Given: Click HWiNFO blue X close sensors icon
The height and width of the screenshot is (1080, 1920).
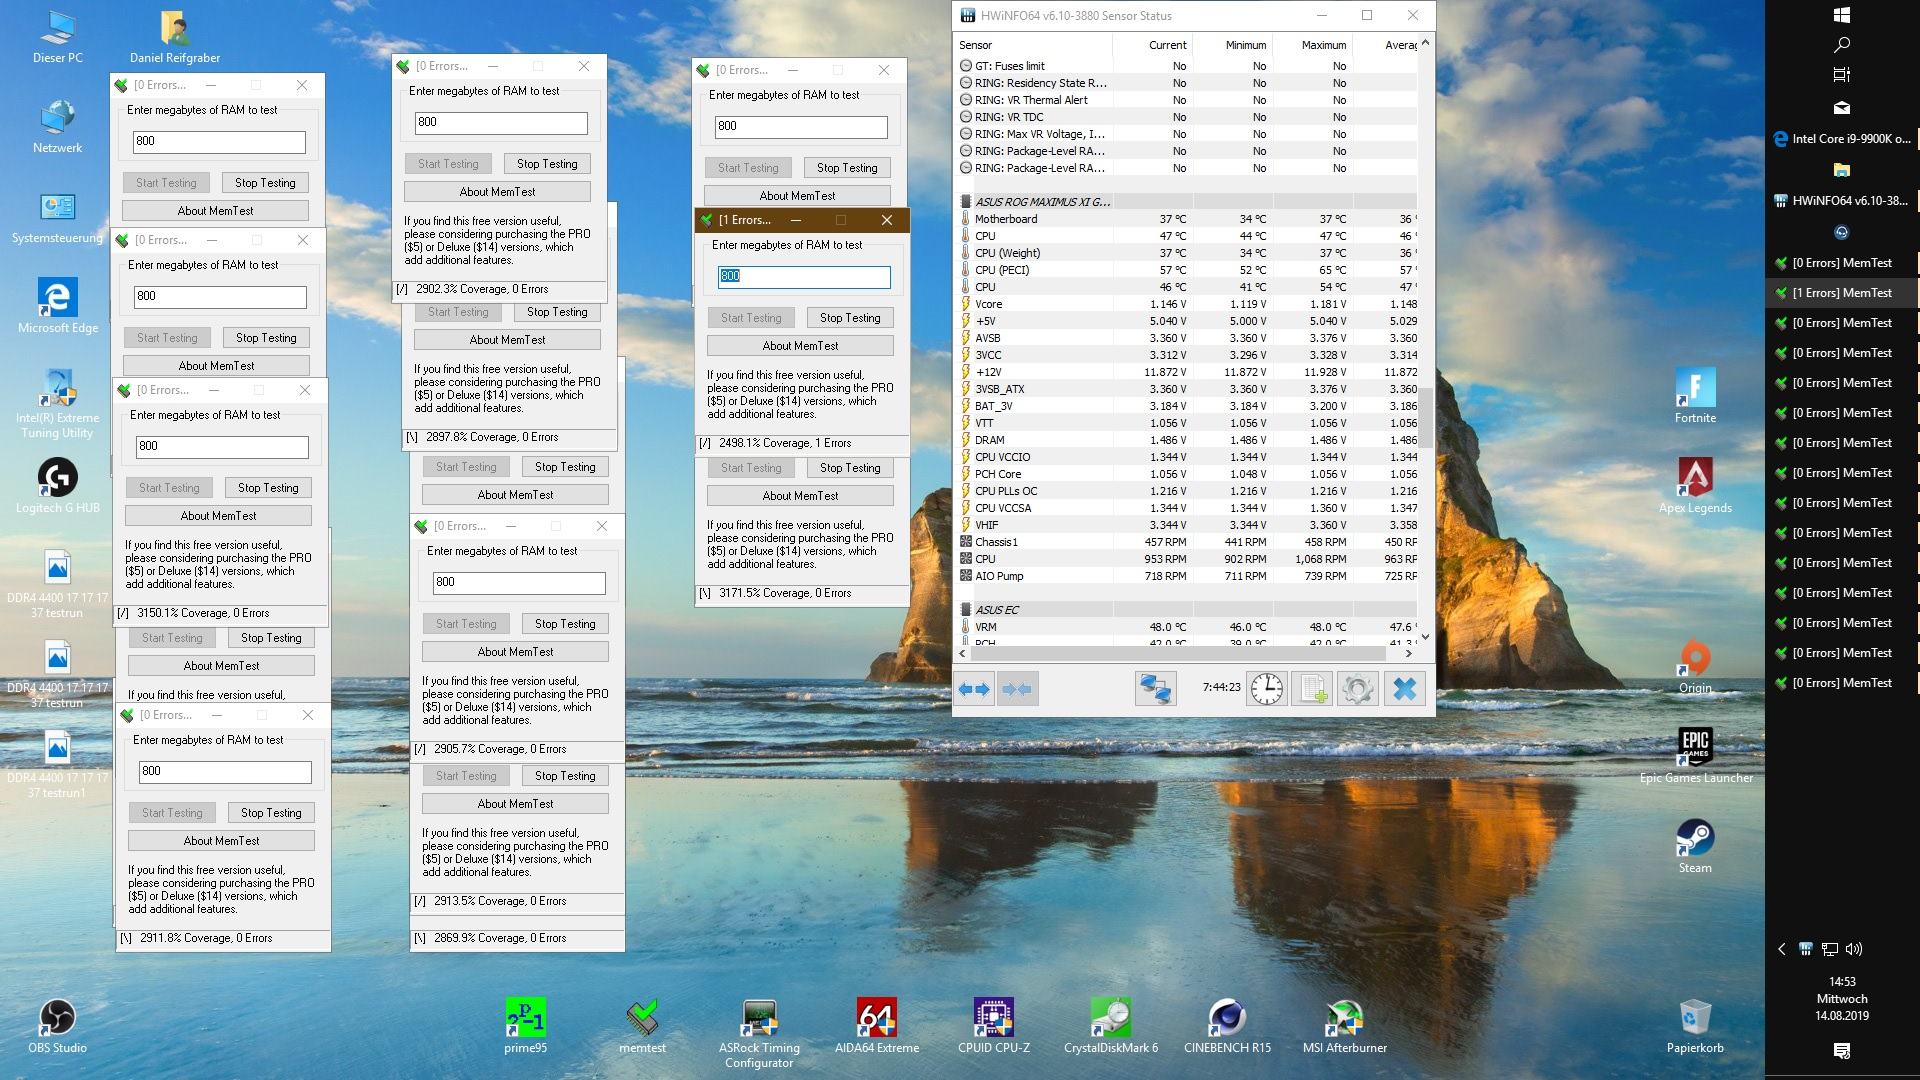Looking at the screenshot, I should click(1404, 689).
